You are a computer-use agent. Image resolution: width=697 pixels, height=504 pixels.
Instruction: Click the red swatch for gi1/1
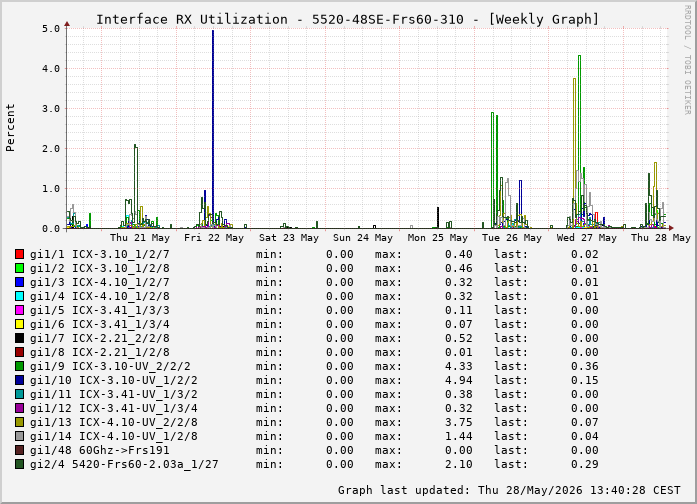tap(19, 254)
